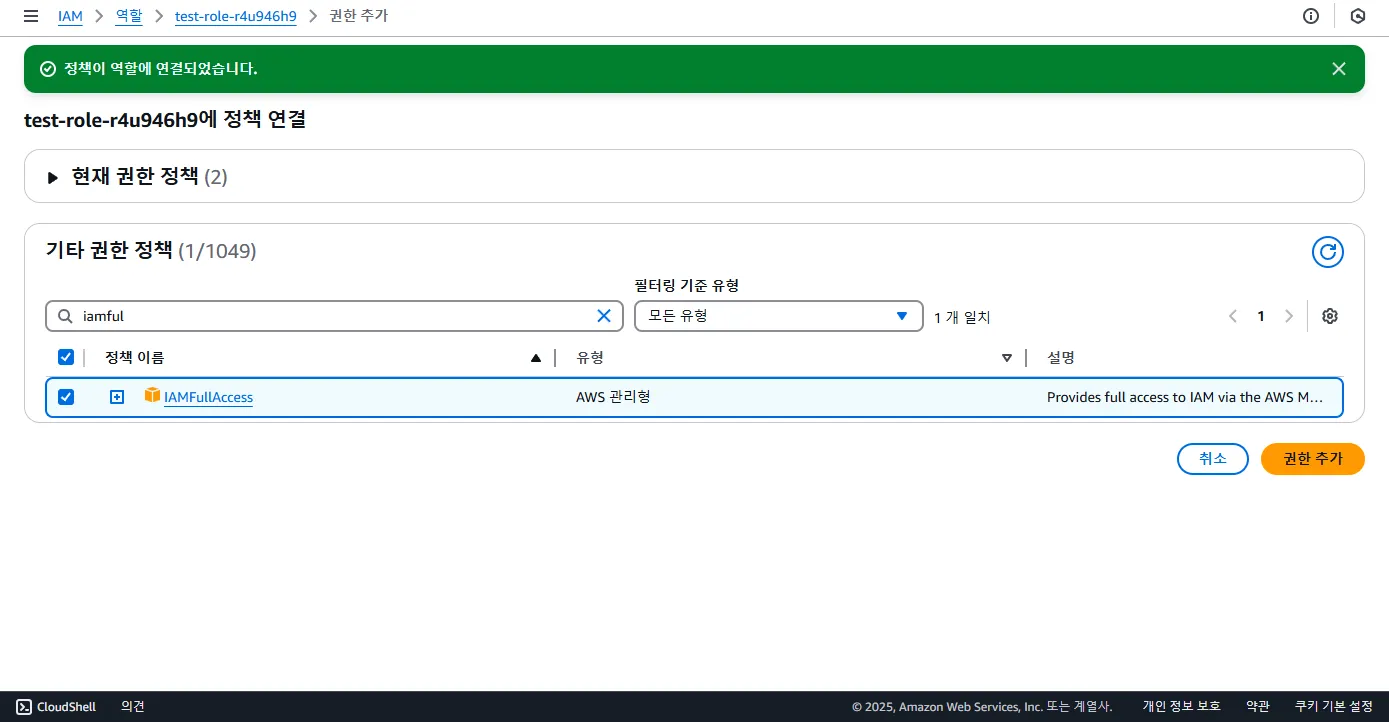Expand the current permission policies section
Screen dimensions: 1389x722
tap(53, 177)
